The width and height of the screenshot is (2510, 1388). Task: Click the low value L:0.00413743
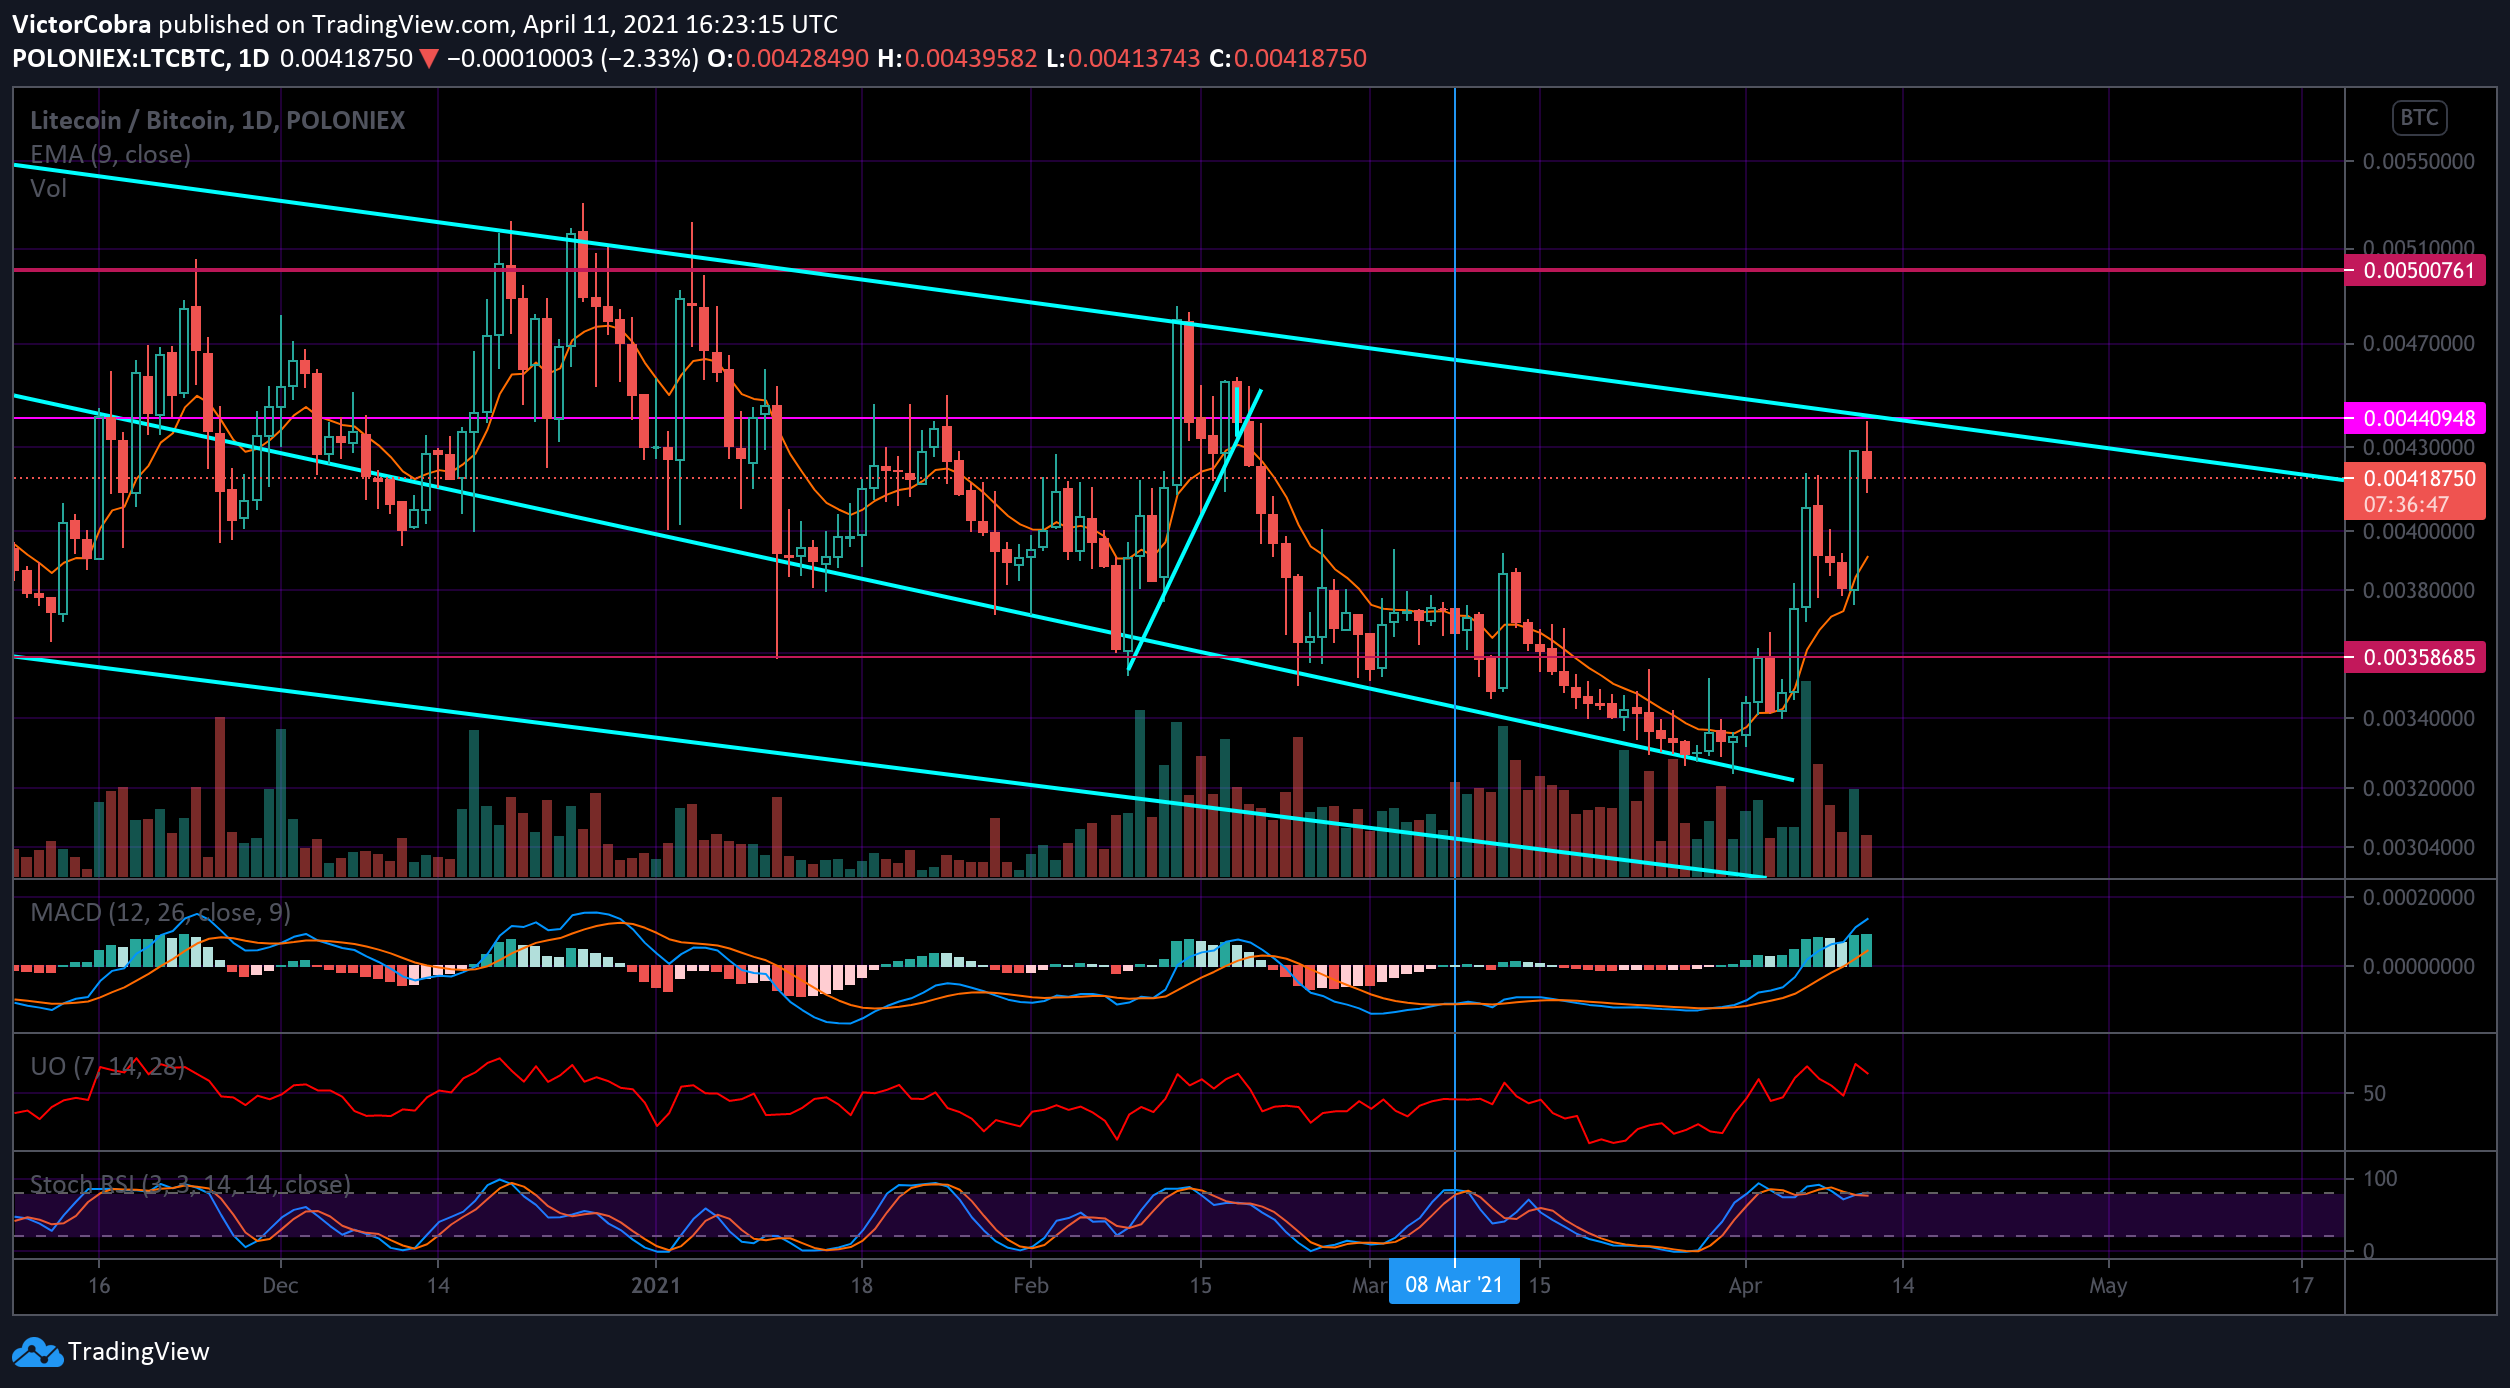tap(1123, 59)
